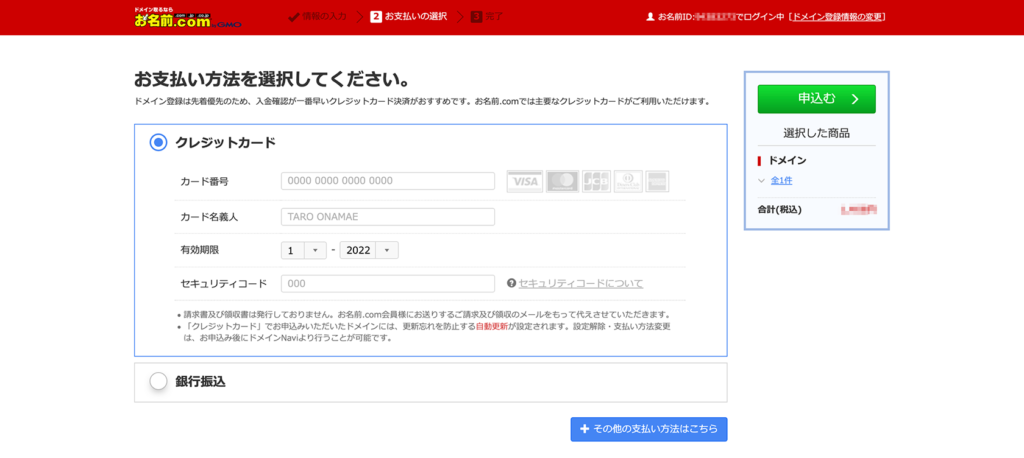Click the American Express card icon
The width and height of the screenshot is (1024, 458).
point(657,181)
